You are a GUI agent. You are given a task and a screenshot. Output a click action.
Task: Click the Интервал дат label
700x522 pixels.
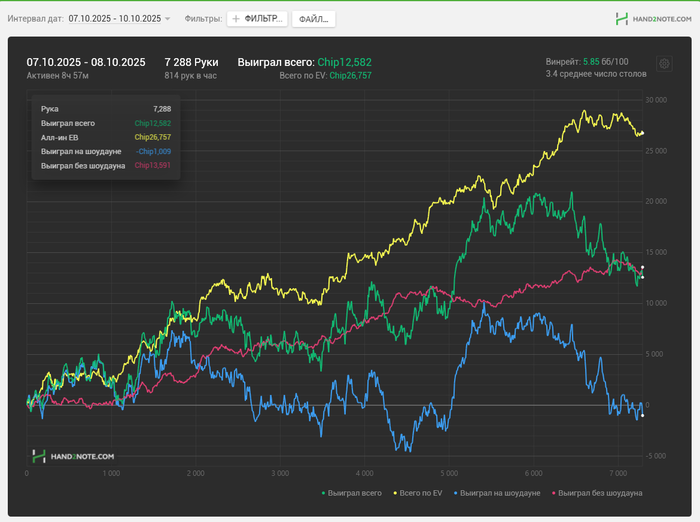[36, 19]
